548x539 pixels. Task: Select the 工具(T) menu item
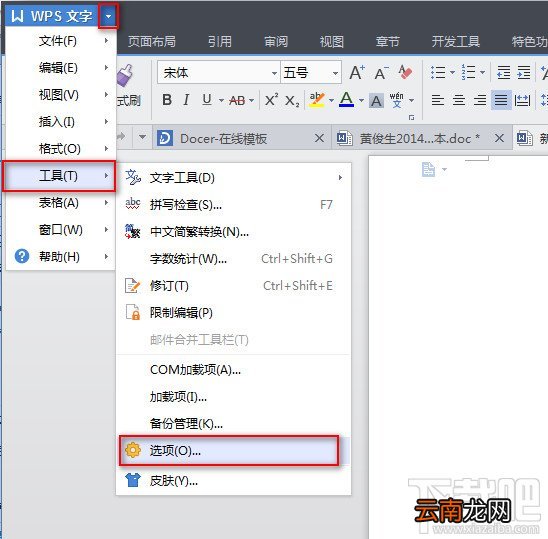(59, 176)
